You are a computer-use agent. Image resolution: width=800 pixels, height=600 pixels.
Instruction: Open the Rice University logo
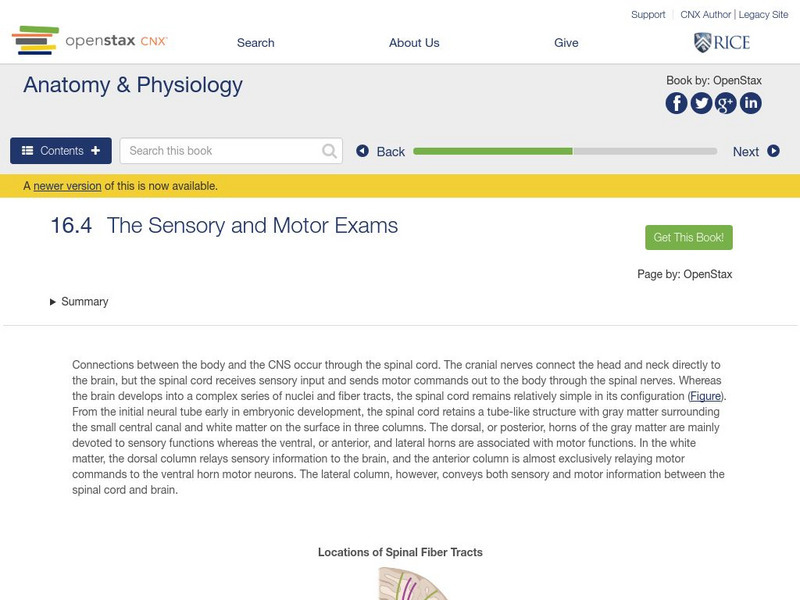(x=721, y=42)
